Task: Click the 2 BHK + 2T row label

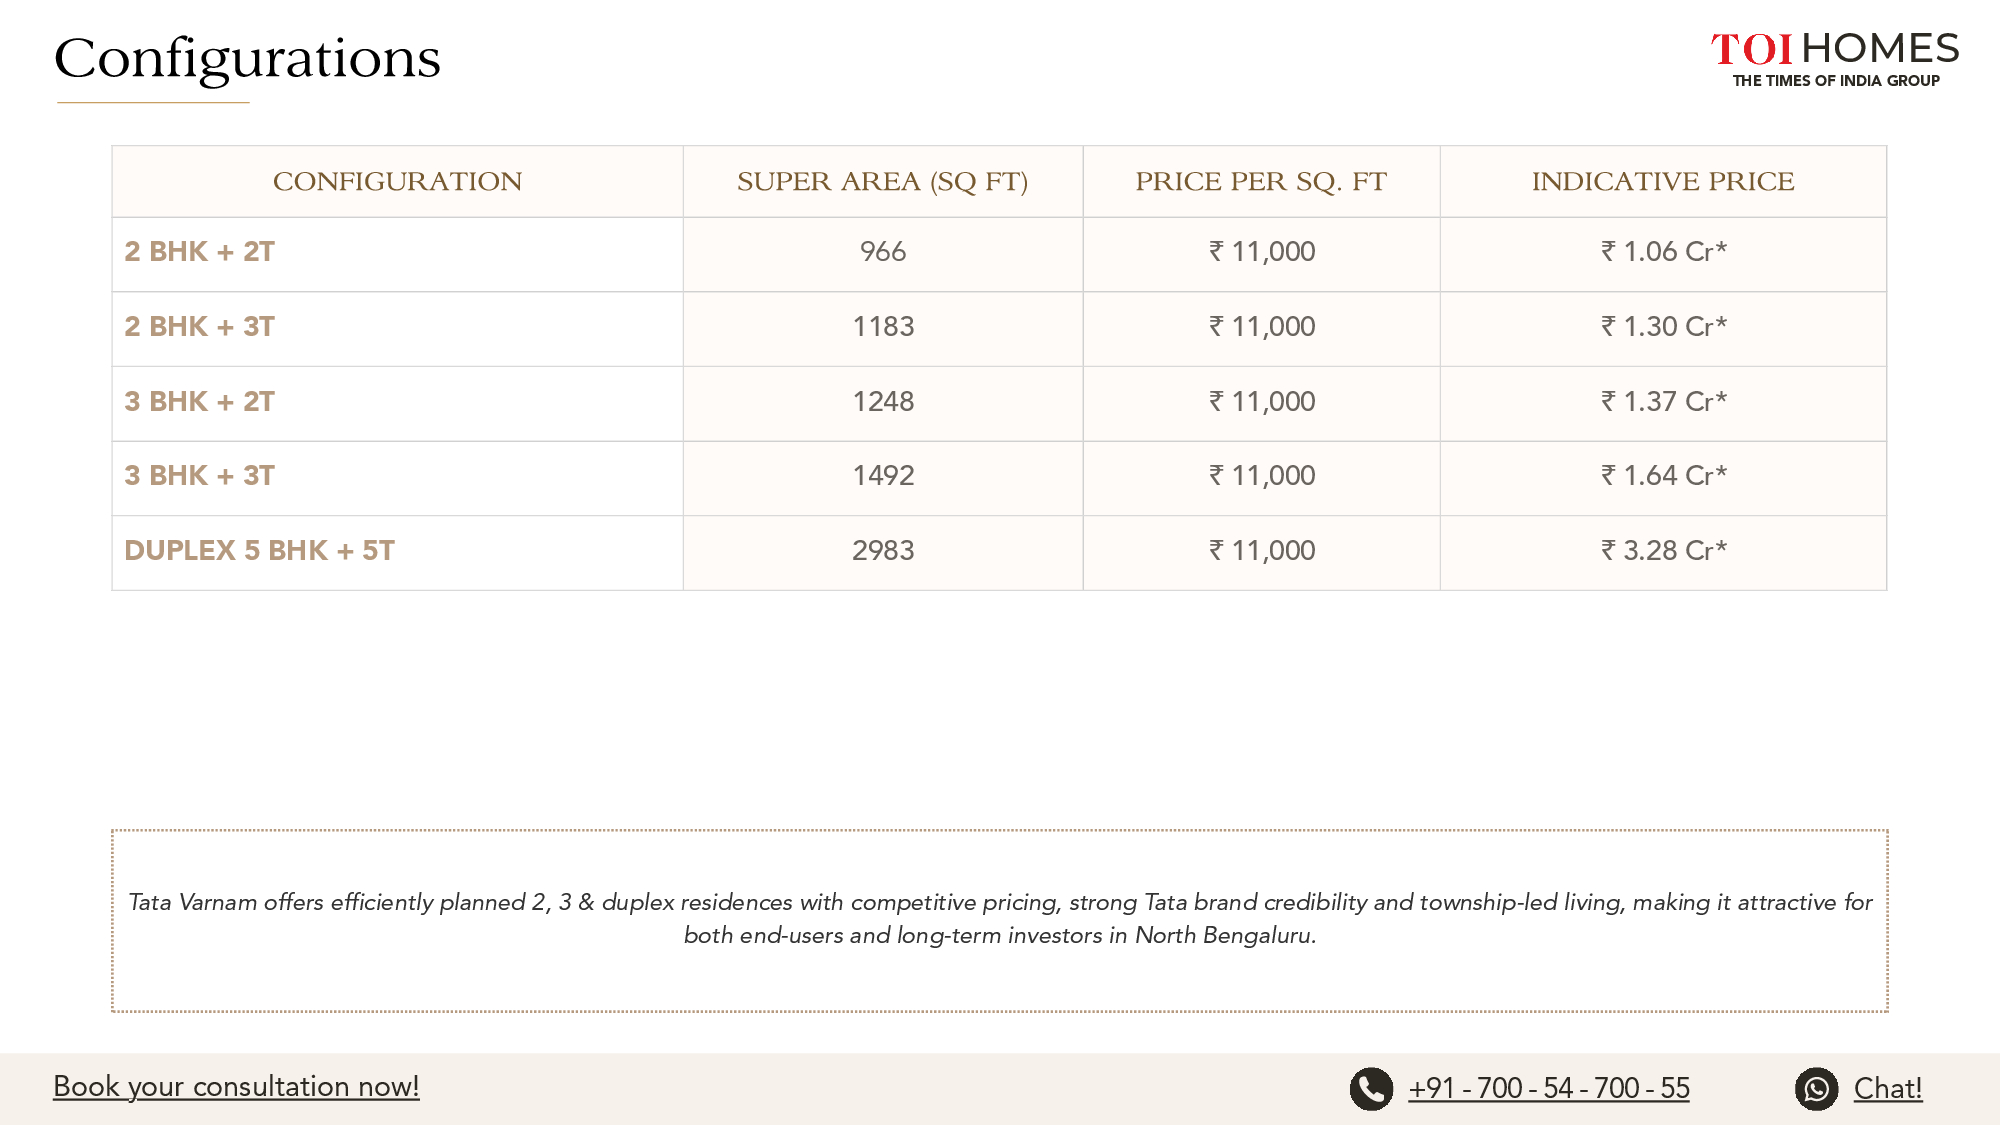Action: (199, 252)
